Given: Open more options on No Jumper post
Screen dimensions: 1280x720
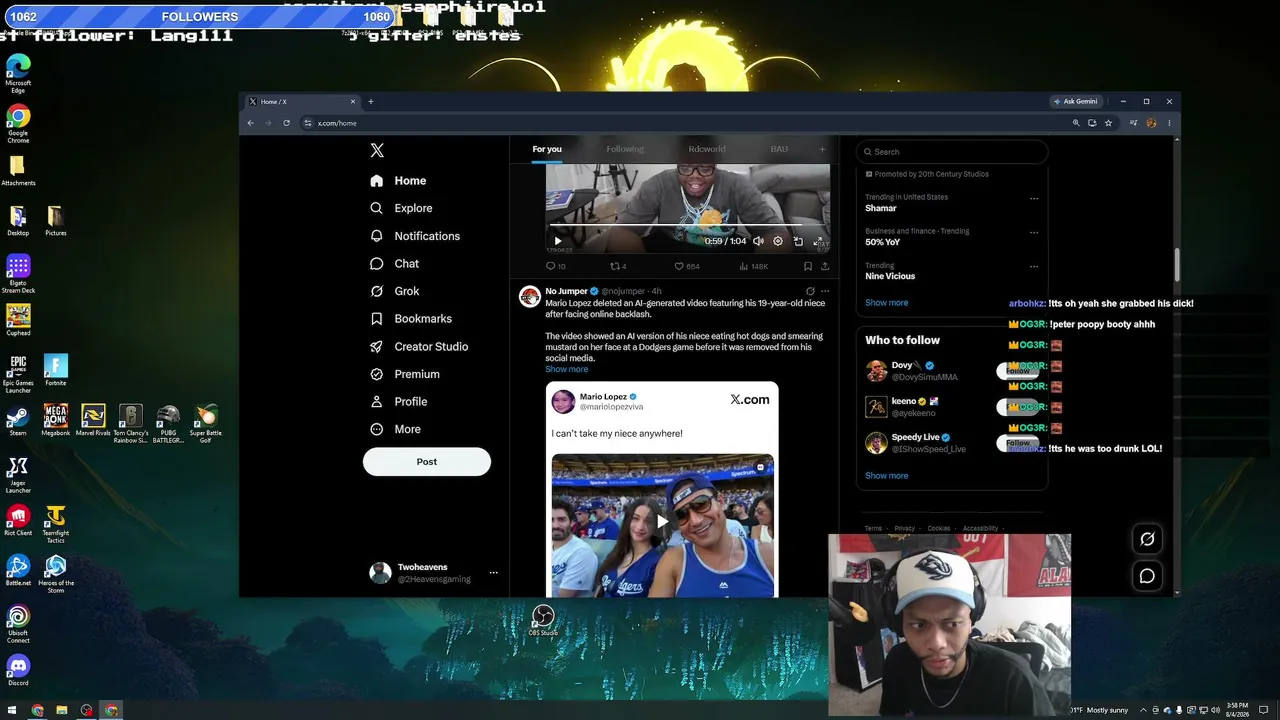Looking at the screenshot, I should click(825, 291).
